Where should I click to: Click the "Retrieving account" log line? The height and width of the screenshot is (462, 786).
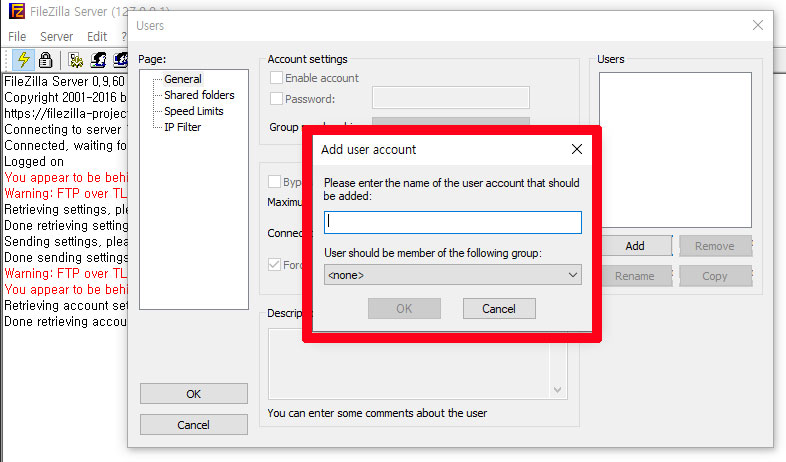pyautogui.click(x=65, y=306)
